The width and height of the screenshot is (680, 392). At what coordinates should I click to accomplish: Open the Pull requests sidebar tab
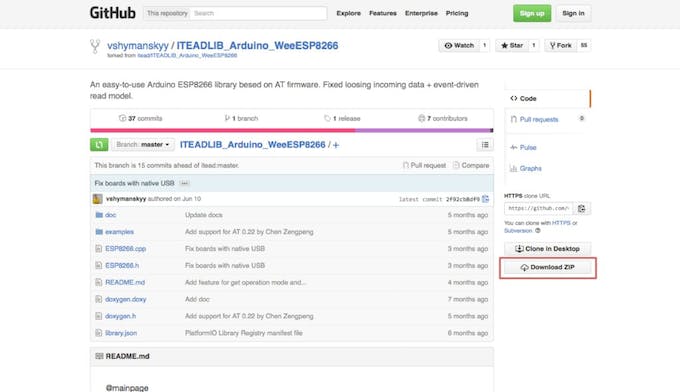tap(539, 119)
